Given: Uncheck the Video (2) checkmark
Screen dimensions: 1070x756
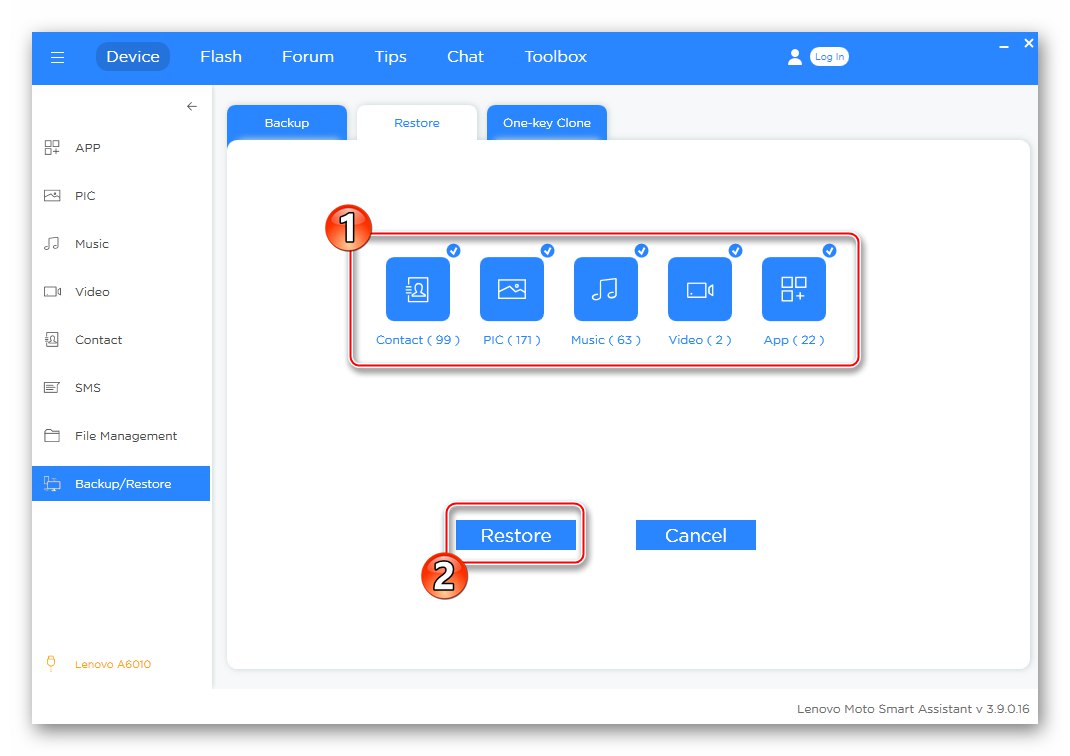Looking at the screenshot, I should 735,250.
